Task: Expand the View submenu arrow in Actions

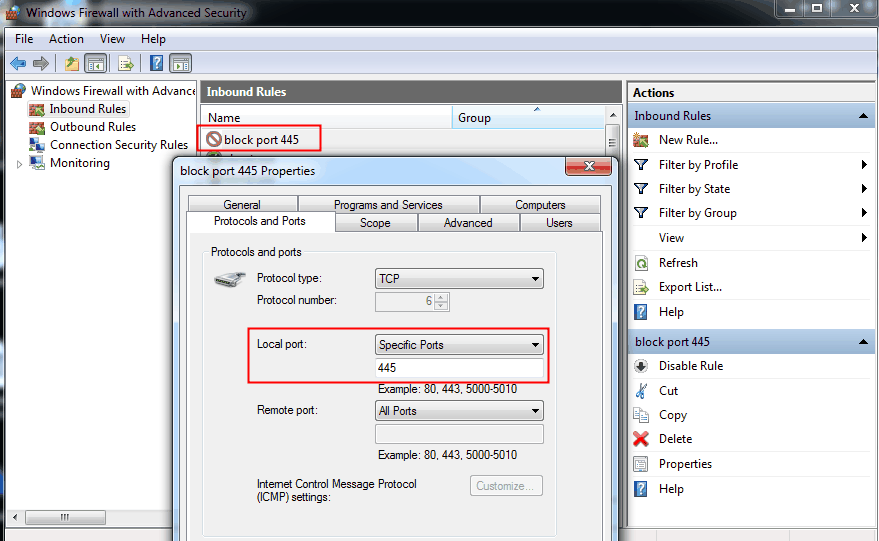Action: (864, 238)
